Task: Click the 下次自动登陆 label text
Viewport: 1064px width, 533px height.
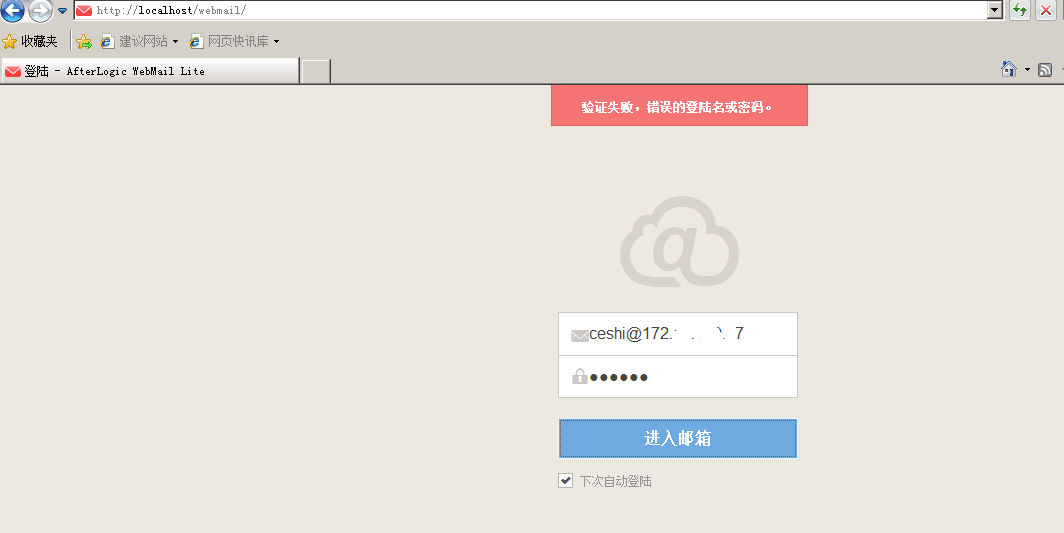Action: click(x=615, y=481)
